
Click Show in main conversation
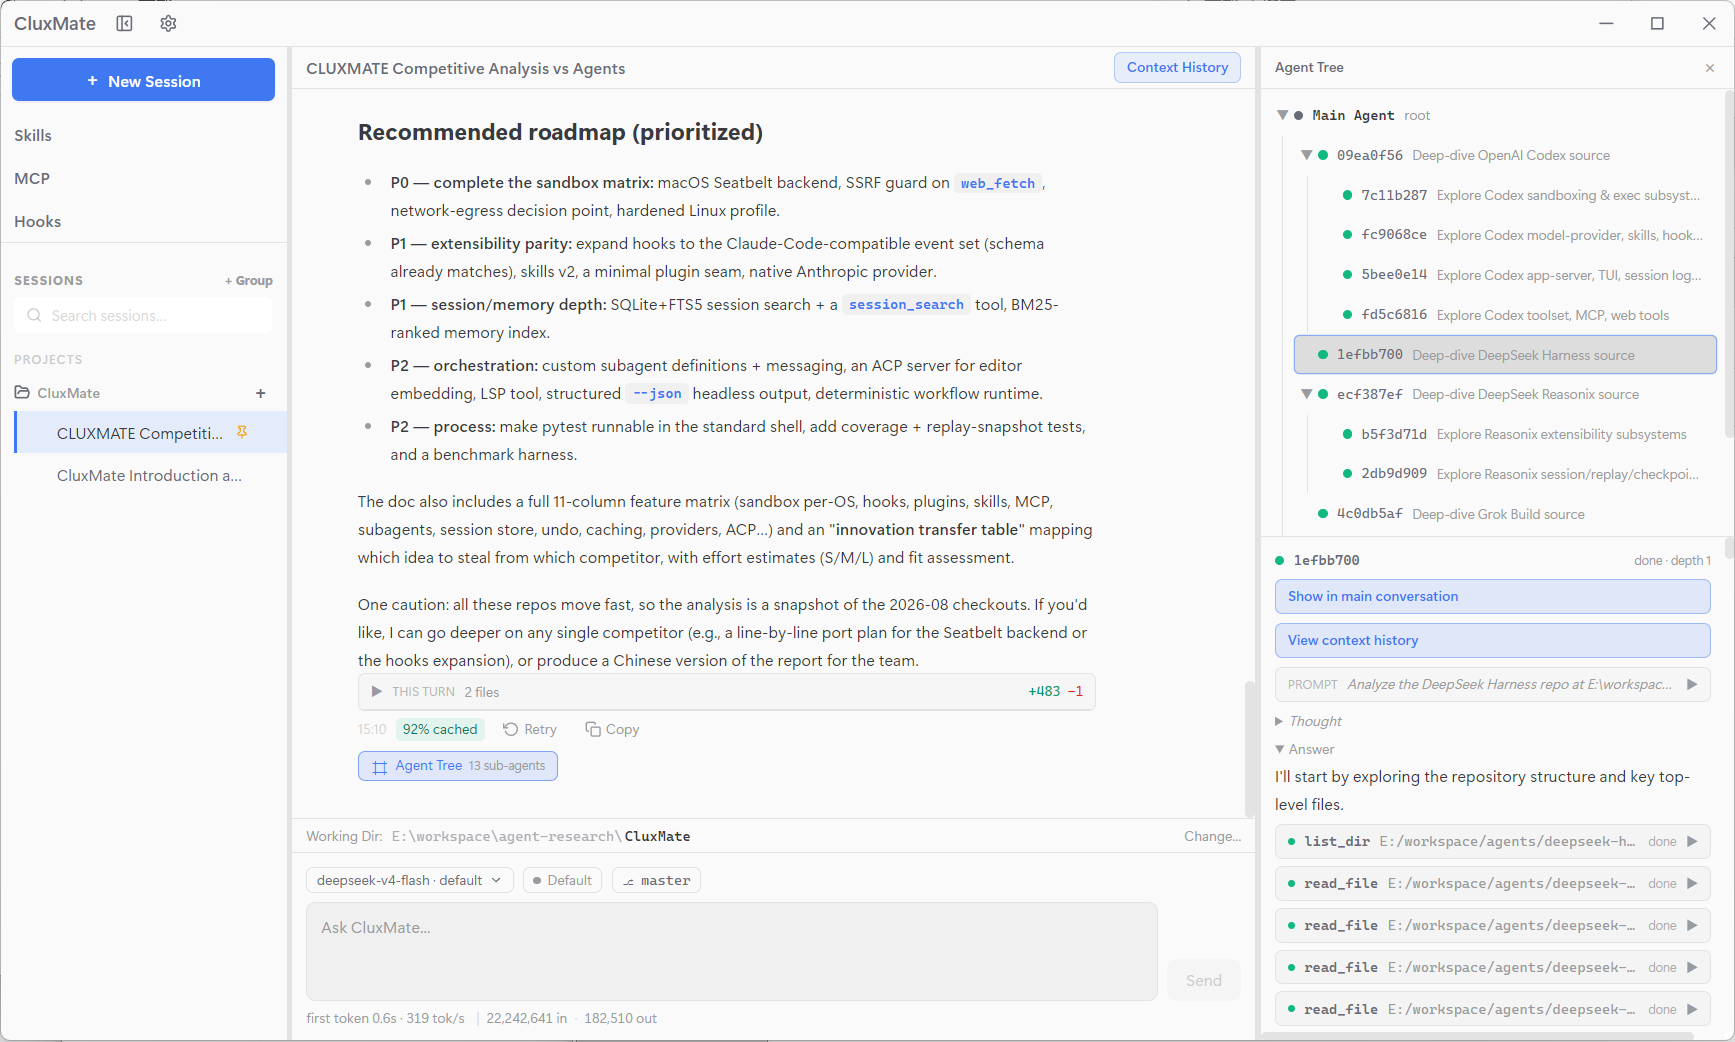pos(1492,596)
